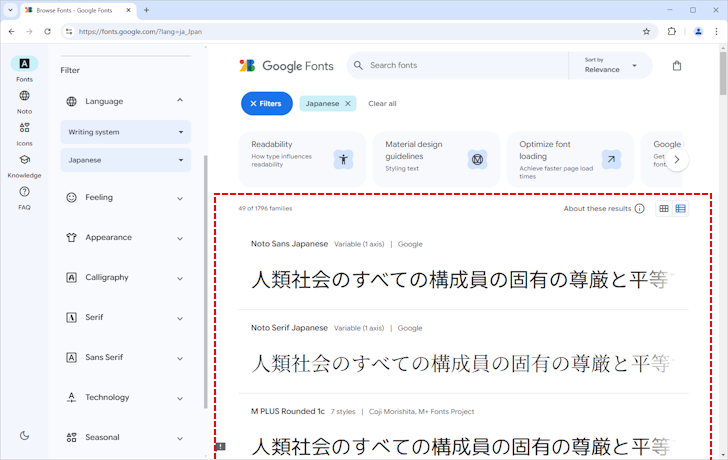This screenshot has height=460, width=728.
Task: Open the Fonts section in sidebar
Action: (x=24, y=69)
